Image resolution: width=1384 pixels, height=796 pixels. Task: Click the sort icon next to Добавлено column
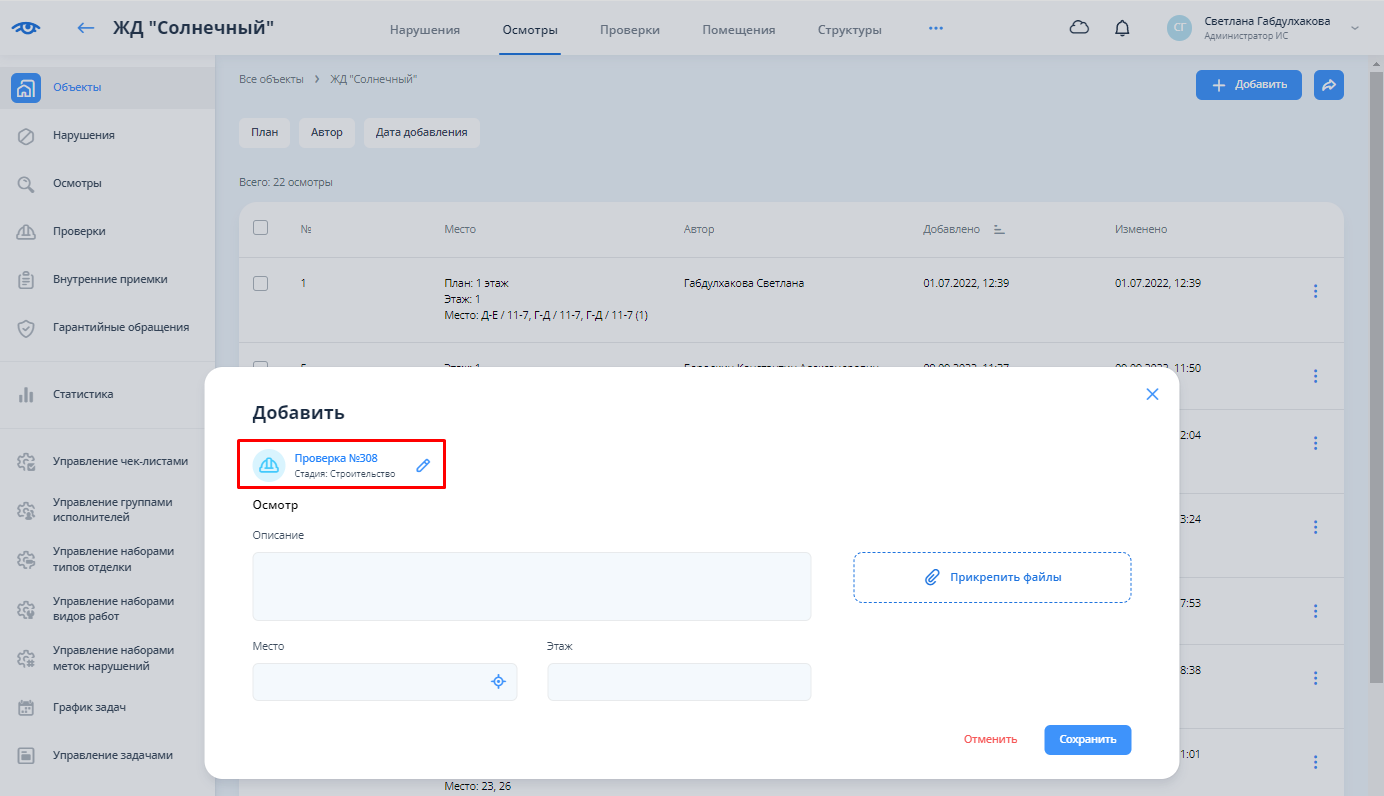(998, 229)
